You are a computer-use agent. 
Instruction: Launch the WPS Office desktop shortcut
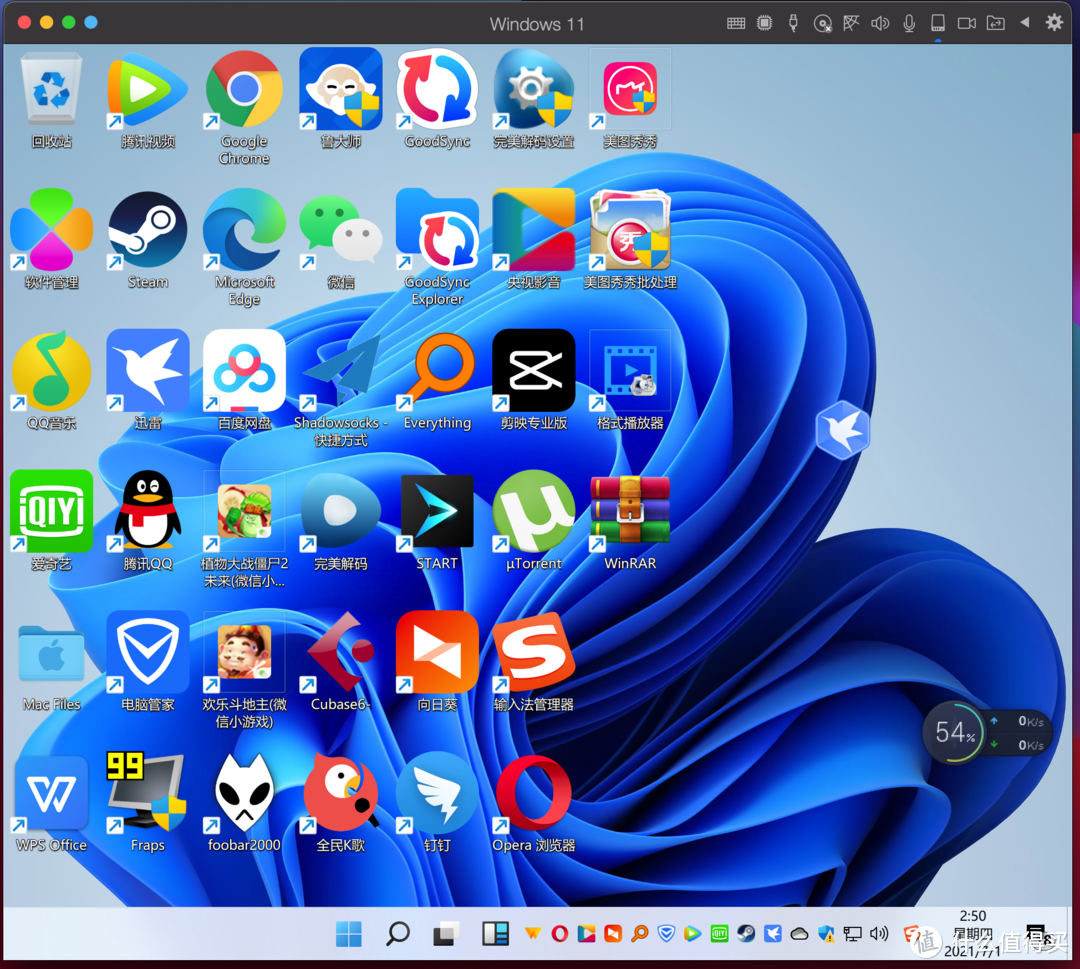point(51,794)
